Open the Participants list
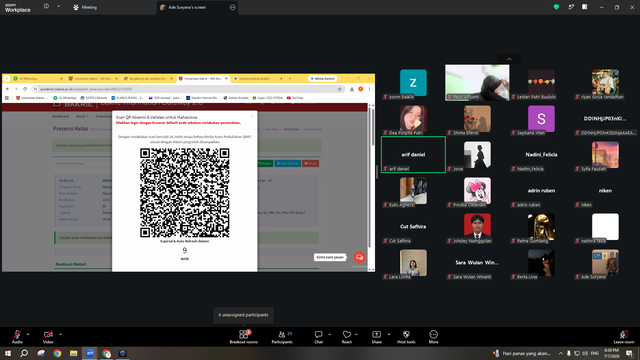 (282, 337)
